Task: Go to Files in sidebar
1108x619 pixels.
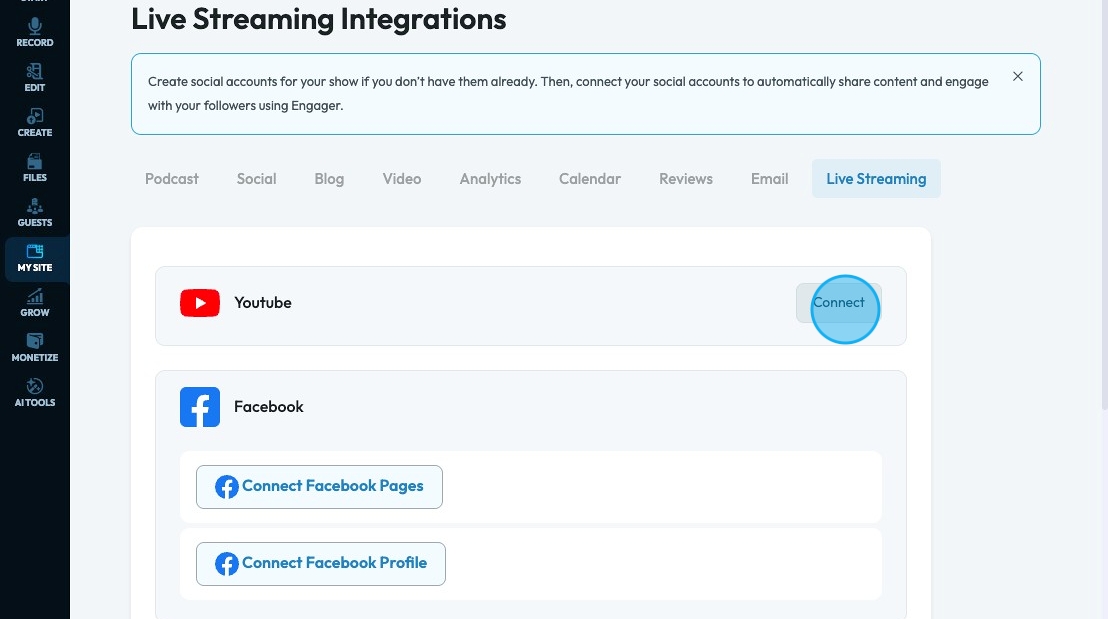Action: coord(35,168)
